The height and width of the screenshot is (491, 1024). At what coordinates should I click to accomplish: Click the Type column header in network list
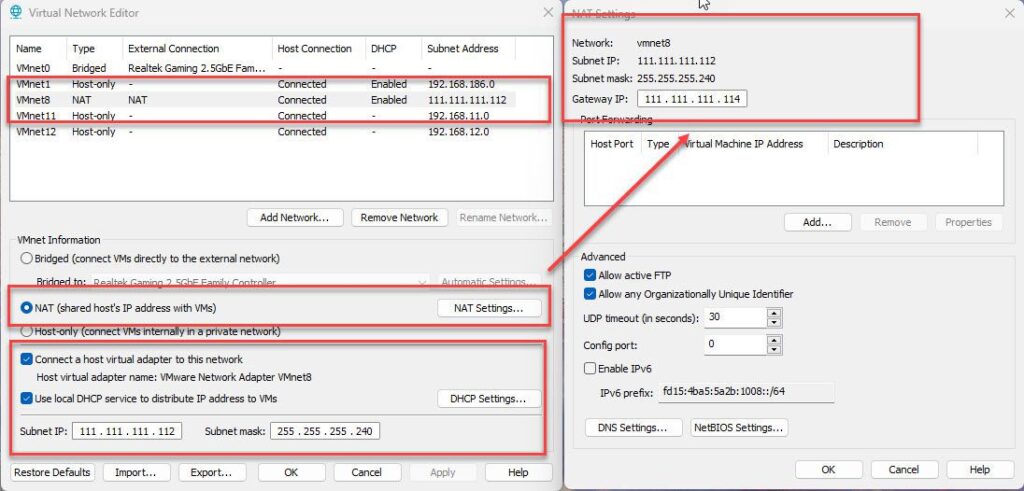click(95, 48)
